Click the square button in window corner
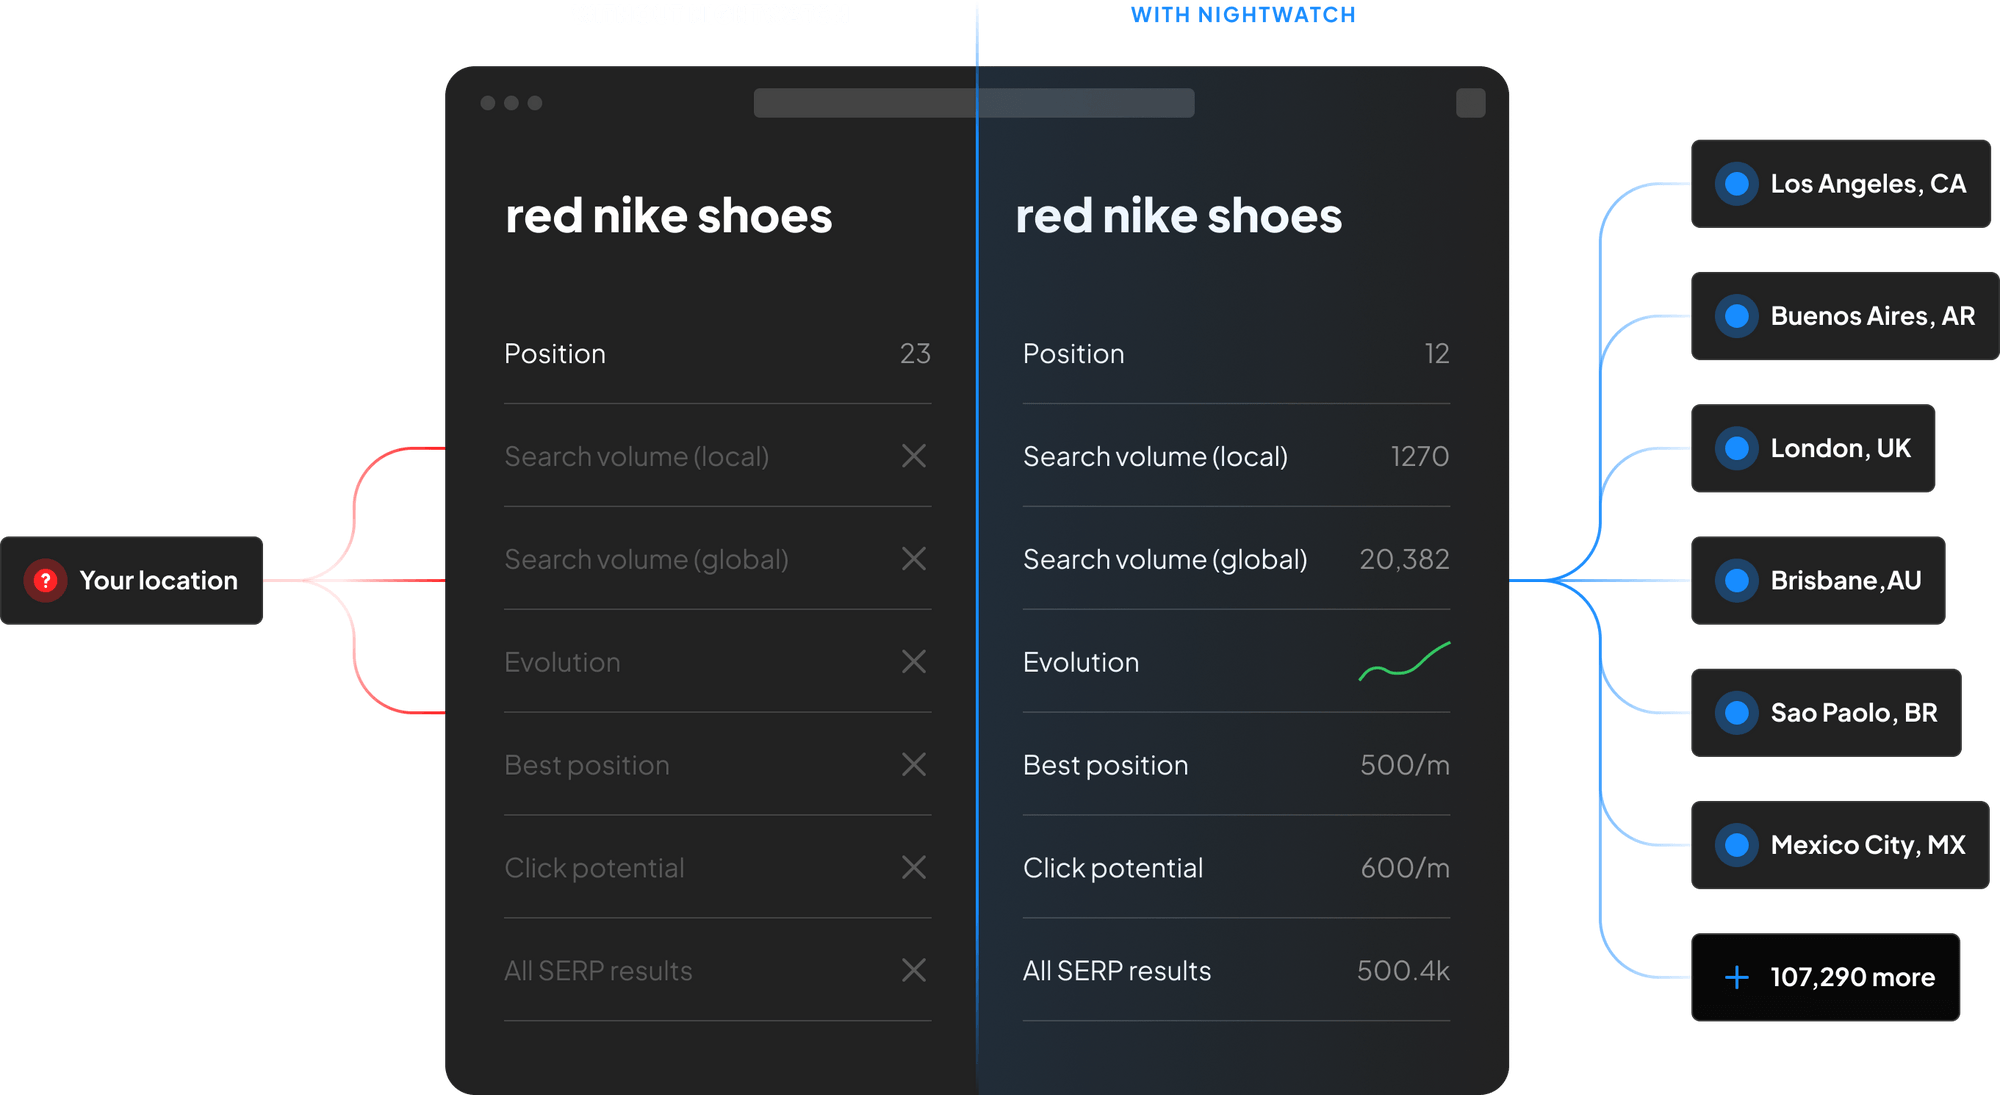Screen dimensions: 2000x1095 coord(1470,103)
